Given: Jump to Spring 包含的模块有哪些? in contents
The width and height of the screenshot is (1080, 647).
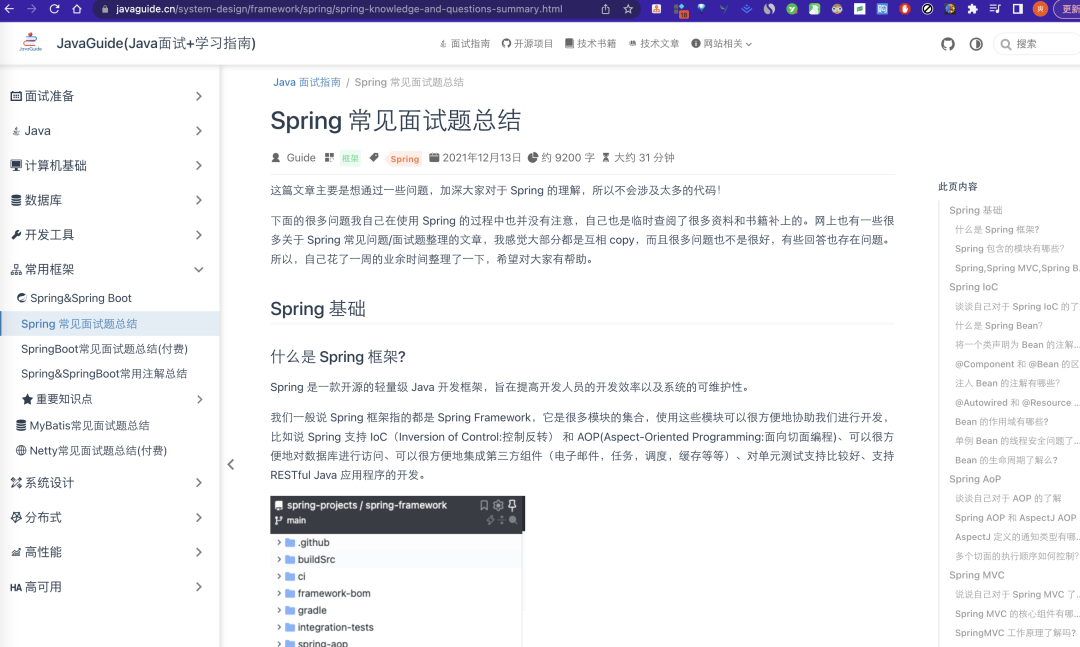Looking at the screenshot, I should coord(1009,249).
